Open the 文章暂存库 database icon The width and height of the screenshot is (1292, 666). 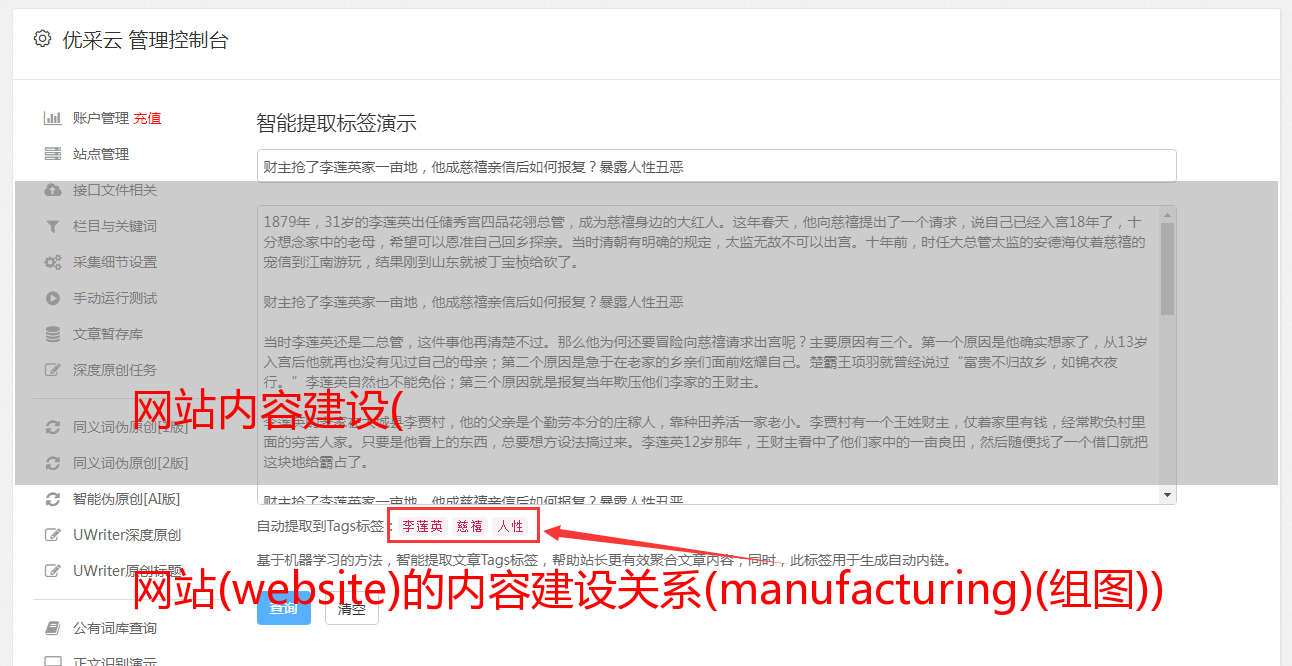tap(53, 334)
